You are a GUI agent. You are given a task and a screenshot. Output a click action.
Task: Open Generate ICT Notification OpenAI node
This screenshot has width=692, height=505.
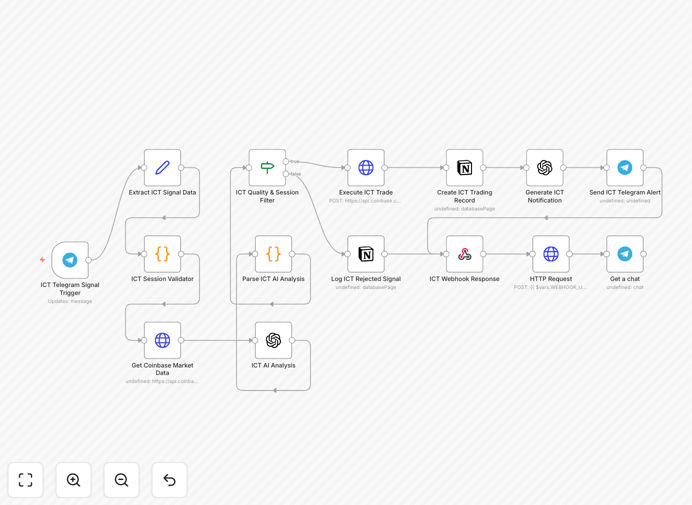point(545,168)
